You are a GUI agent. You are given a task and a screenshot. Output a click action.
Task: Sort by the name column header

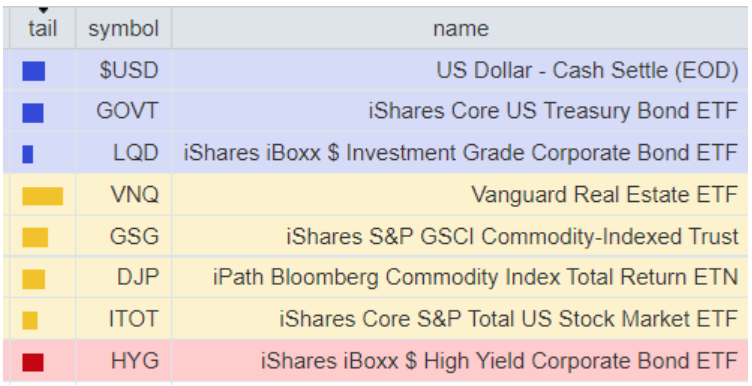click(460, 28)
